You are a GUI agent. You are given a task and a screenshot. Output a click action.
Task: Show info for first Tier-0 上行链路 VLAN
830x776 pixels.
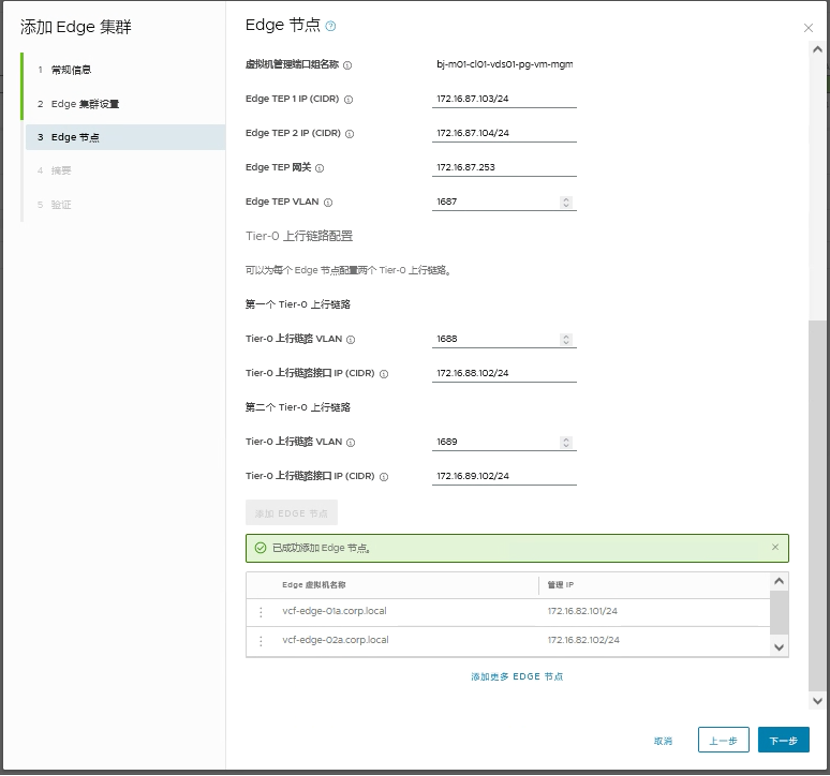coord(350,340)
